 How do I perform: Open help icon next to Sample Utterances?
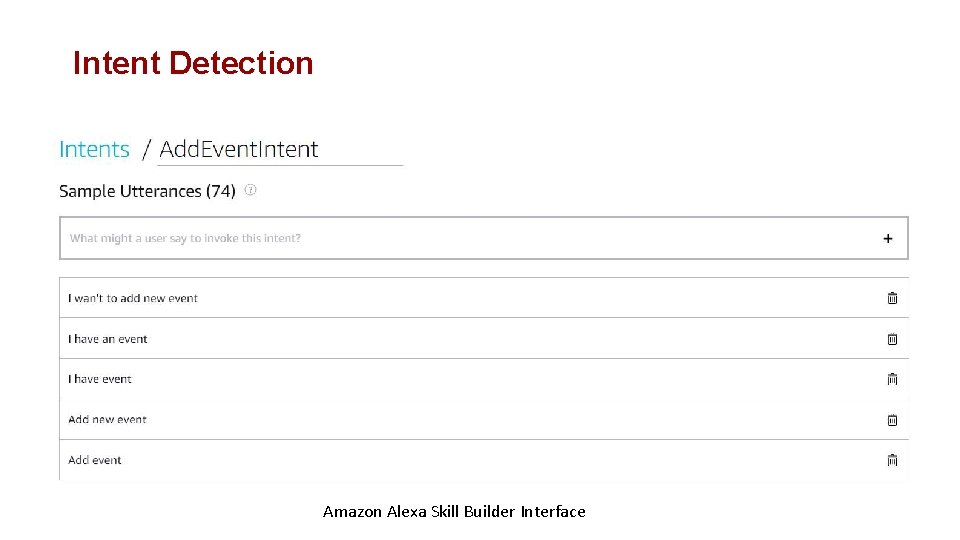point(251,190)
